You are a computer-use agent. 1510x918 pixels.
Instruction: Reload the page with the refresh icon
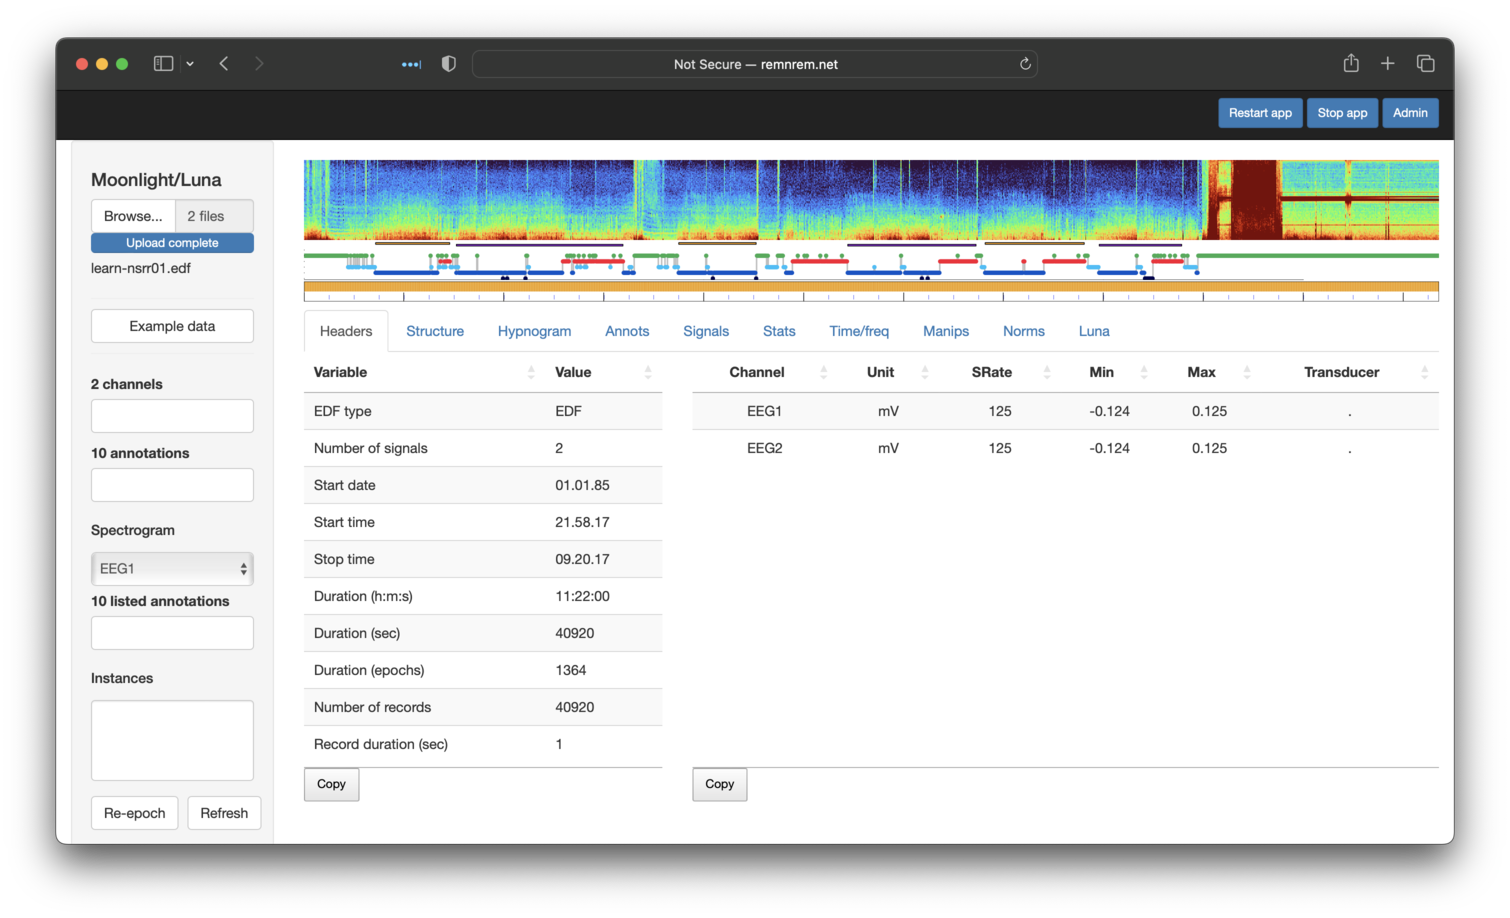1025,64
